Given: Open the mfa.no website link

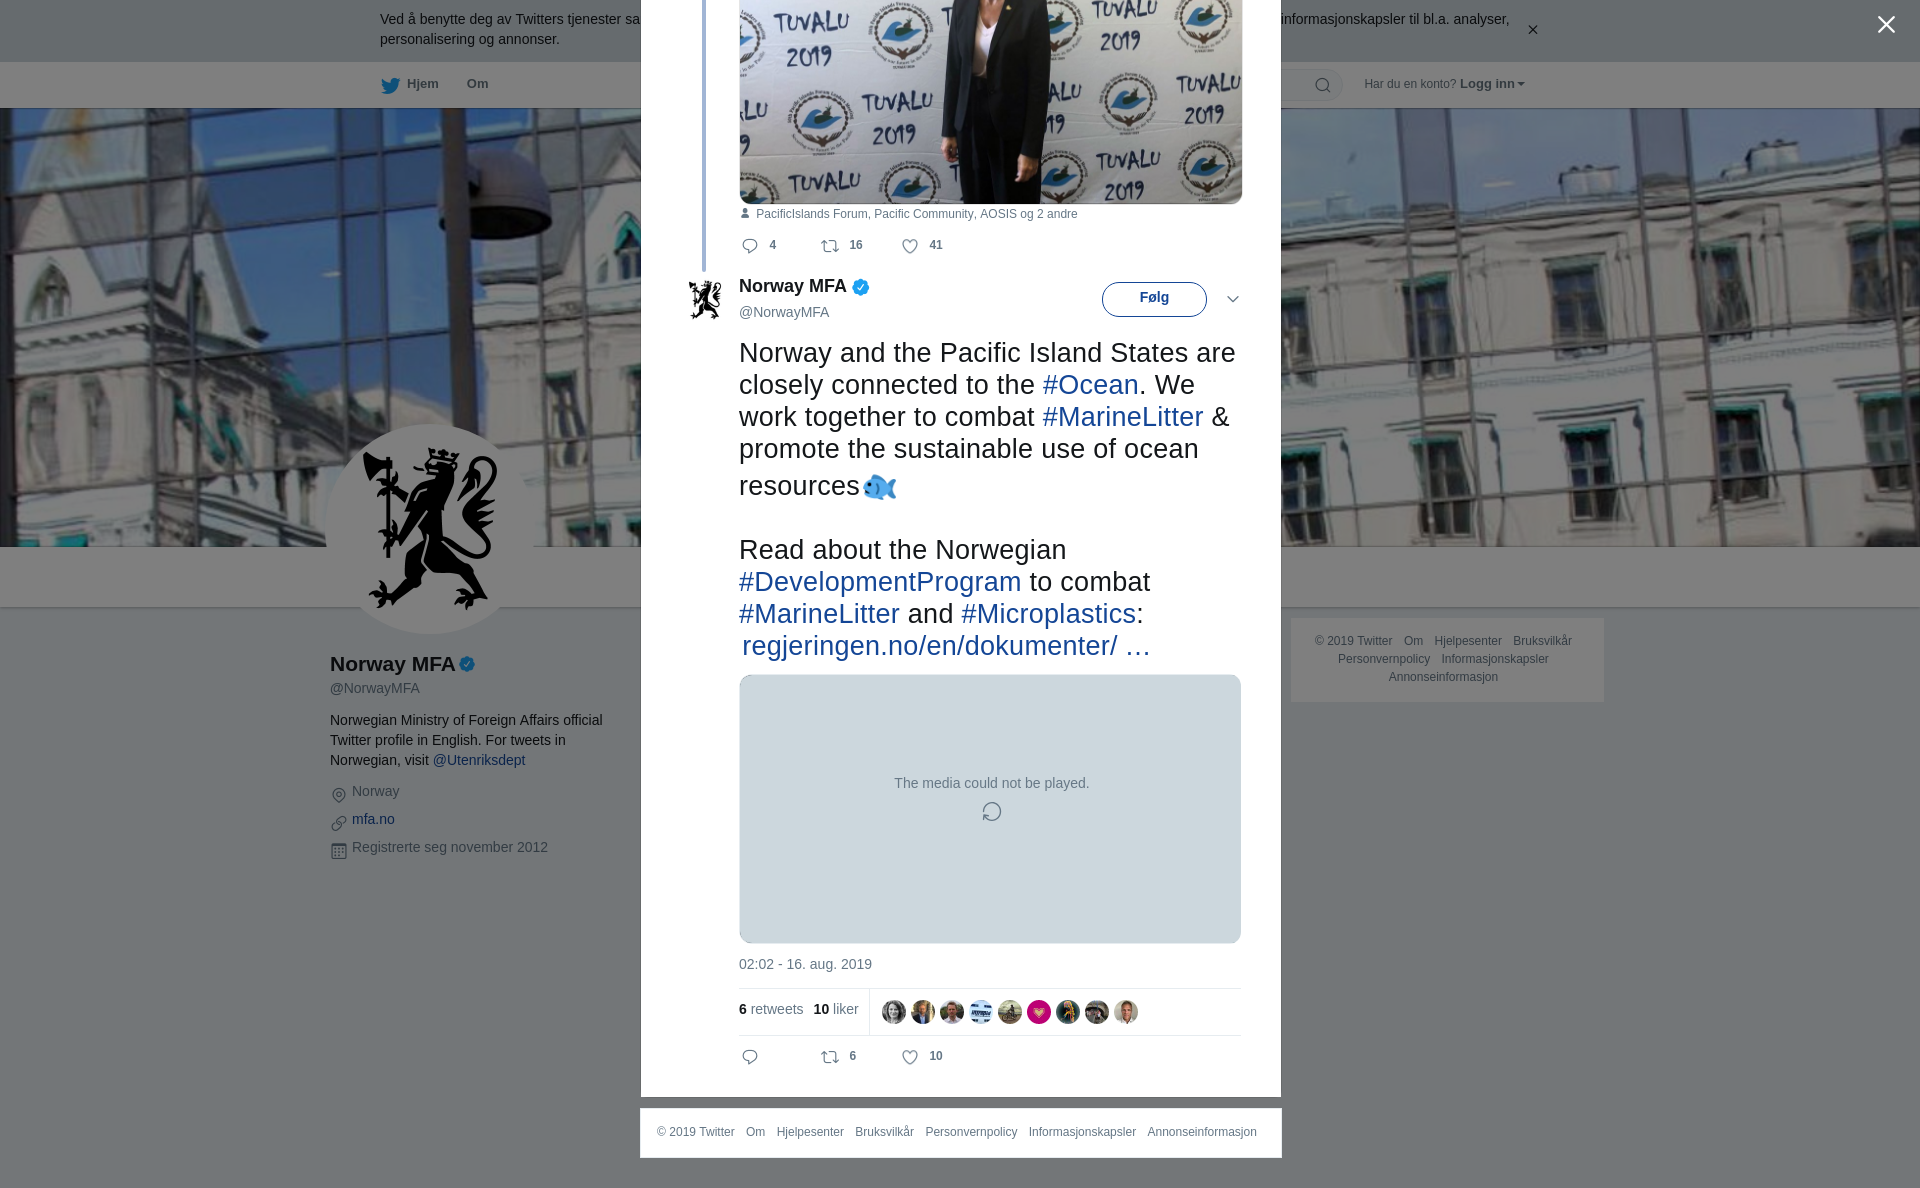Looking at the screenshot, I should pos(373,819).
